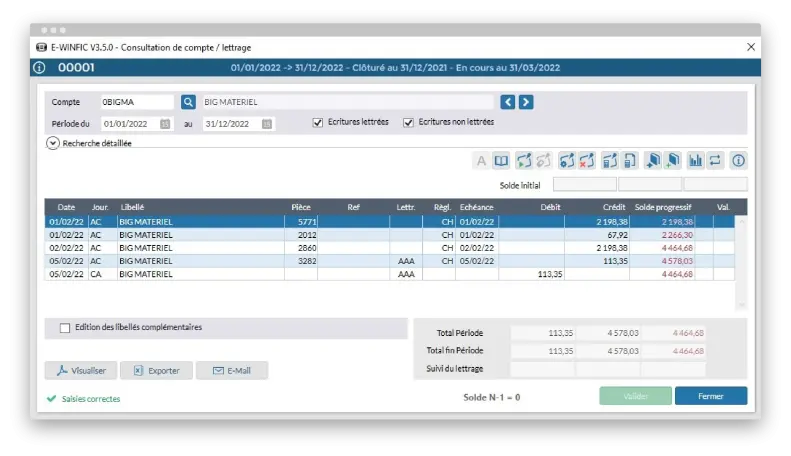Click the bar chart icon in toolbar
This screenshot has height=456, width=791.
point(696,160)
